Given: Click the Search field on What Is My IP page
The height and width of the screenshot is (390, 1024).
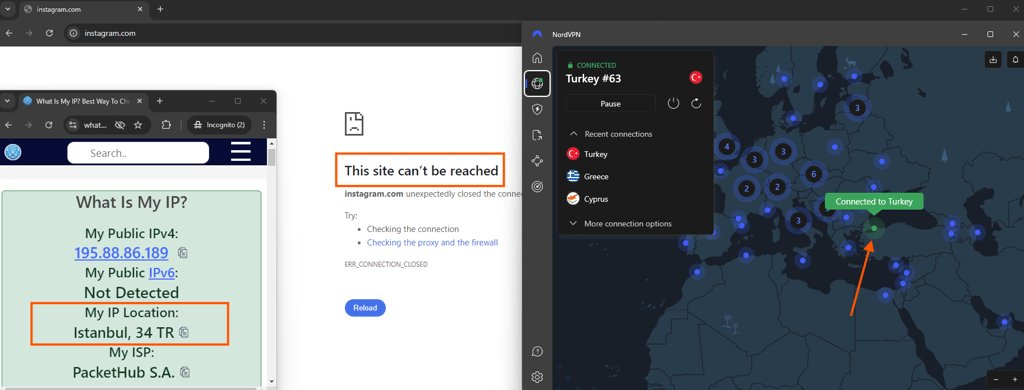Looking at the screenshot, I should pyautogui.click(x=138, y=153).
